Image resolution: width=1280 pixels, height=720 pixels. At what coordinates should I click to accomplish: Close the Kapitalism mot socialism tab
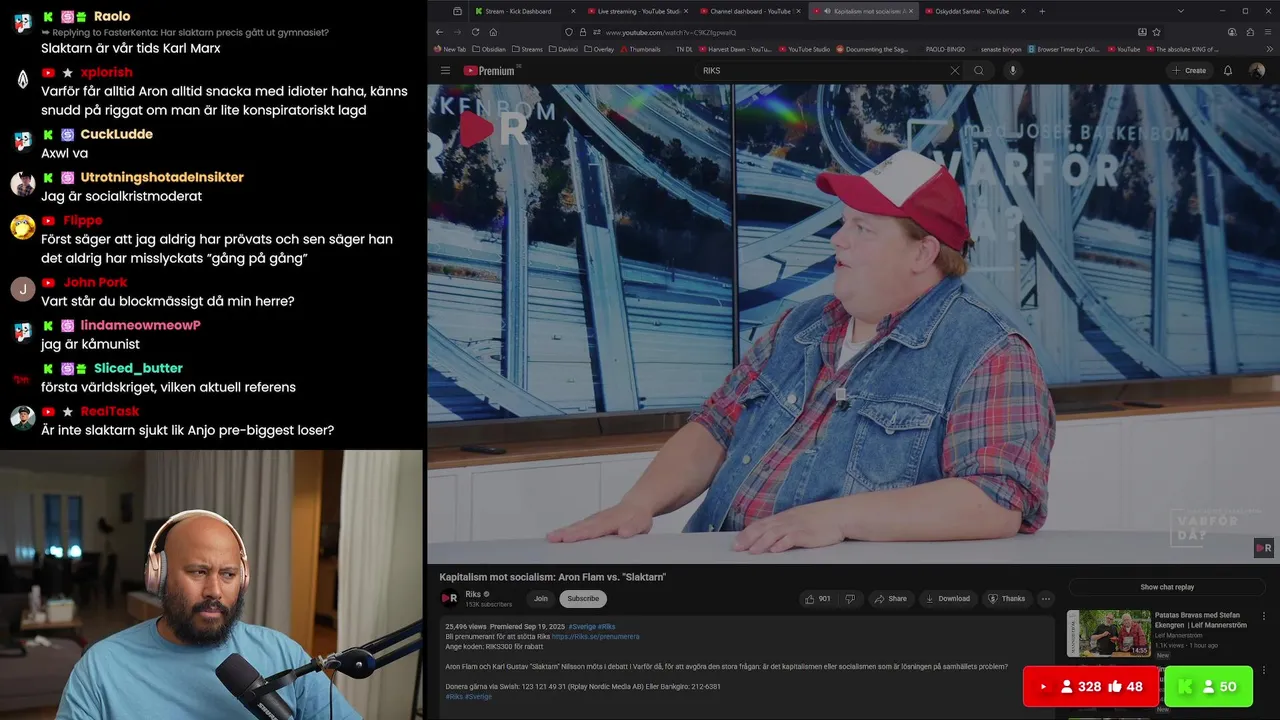point(912,11)
